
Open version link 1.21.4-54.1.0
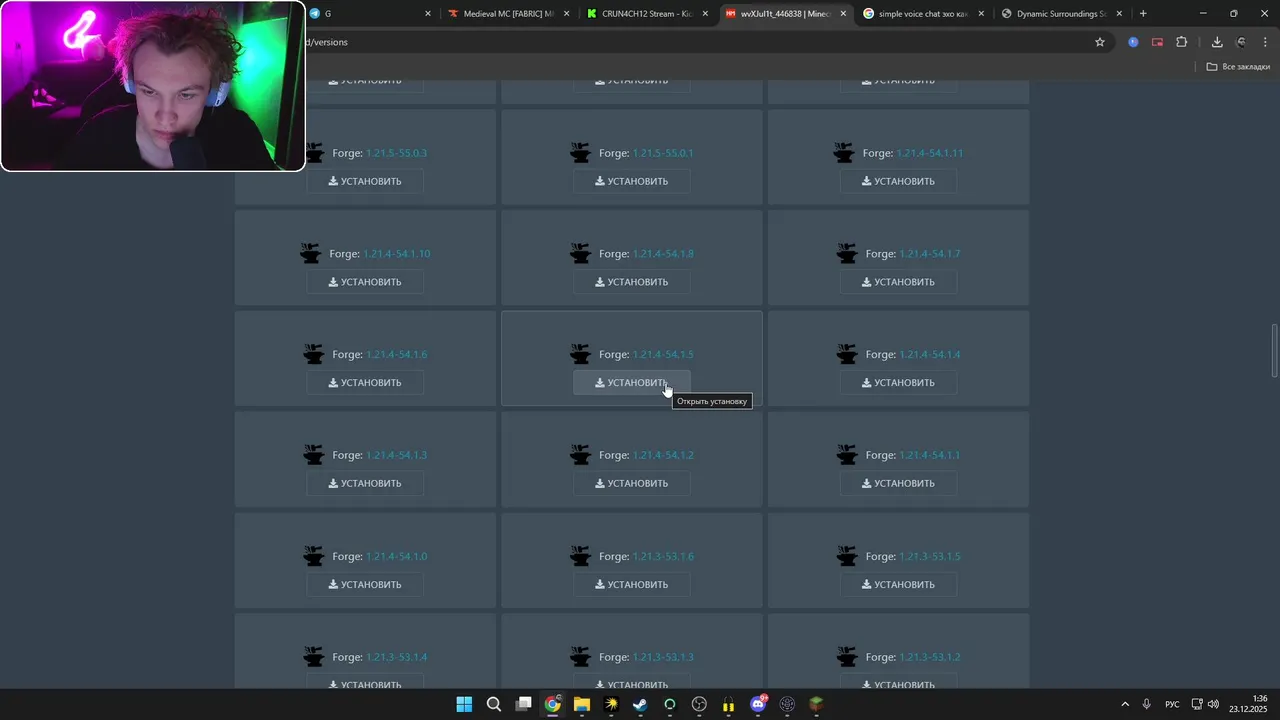point(397,556)
